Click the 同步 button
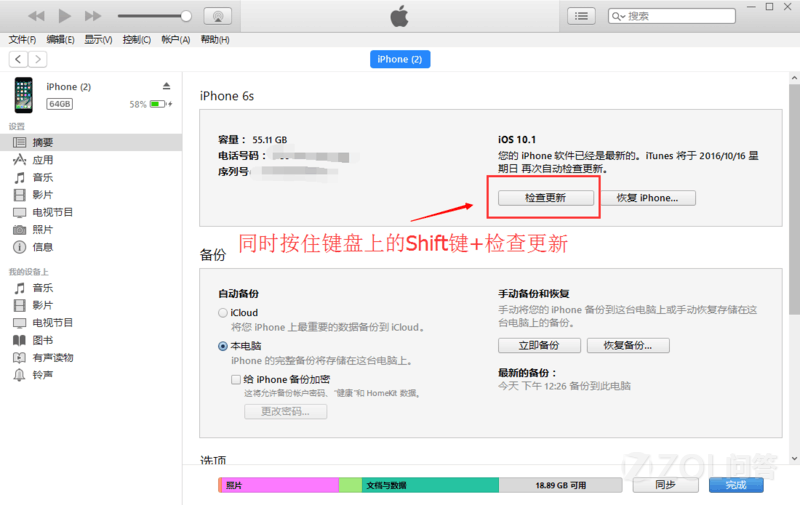Screen dimensions: 800x505 [665, 485]
